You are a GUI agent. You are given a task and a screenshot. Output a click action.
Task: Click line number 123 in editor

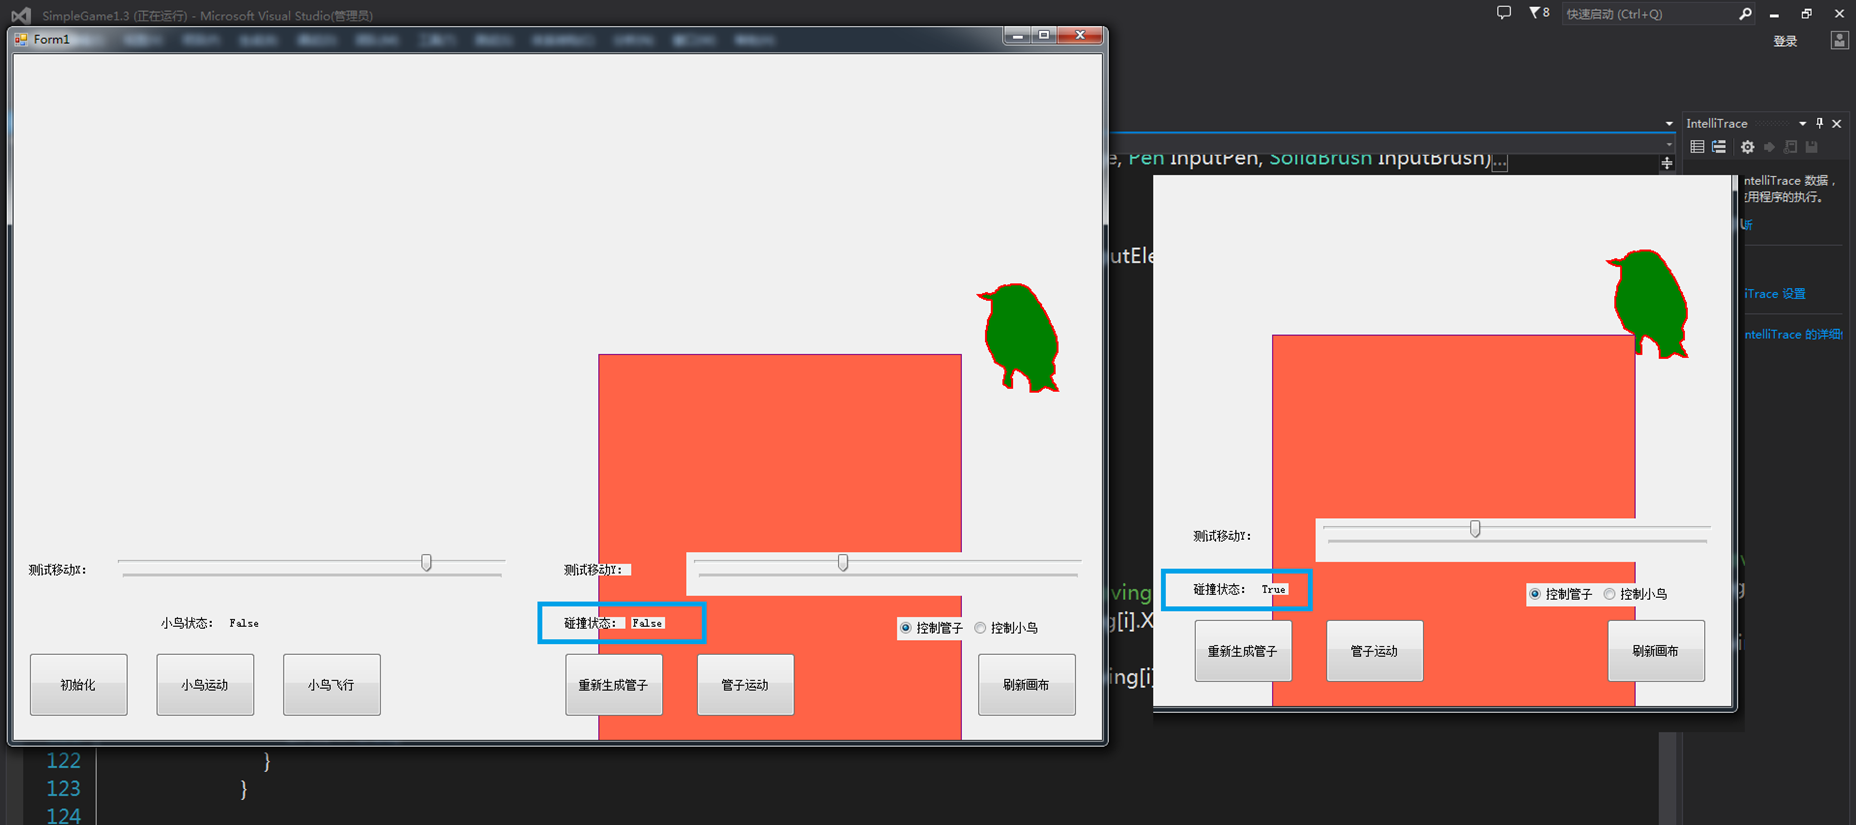click(63, 789)
